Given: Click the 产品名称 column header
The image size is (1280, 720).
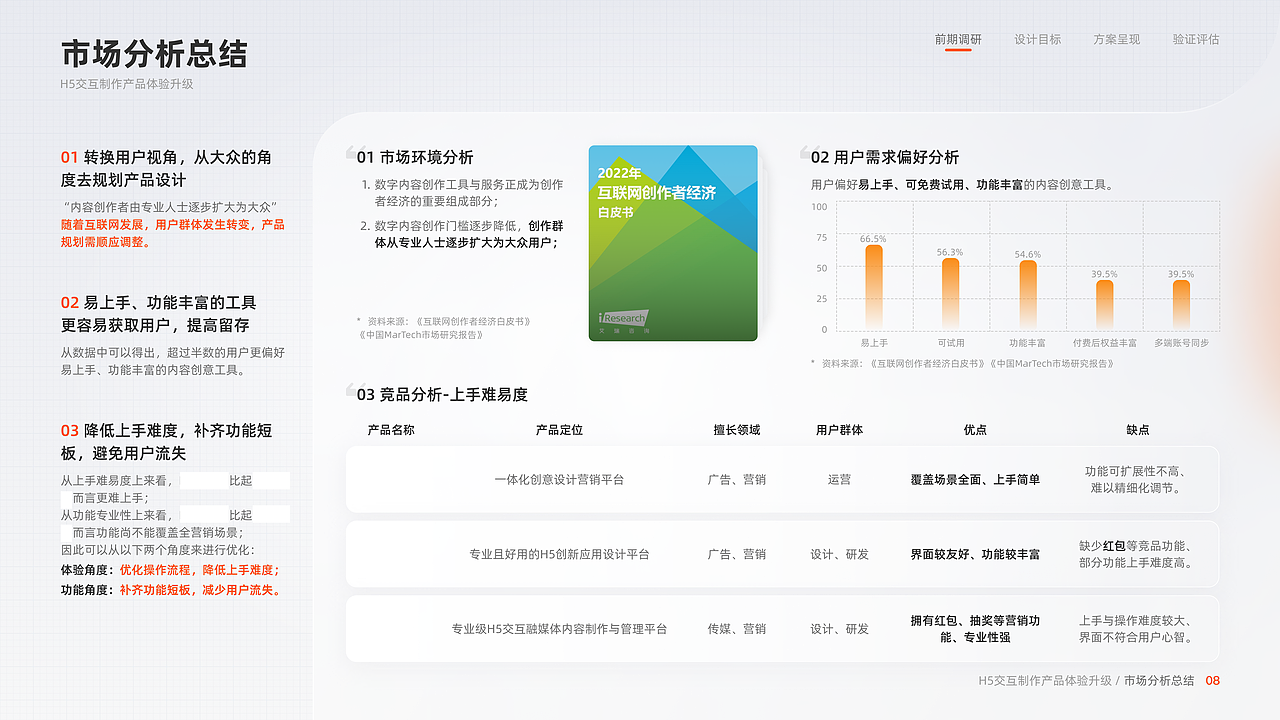Looking at the screenshot, I should pyautogui.click(x=391, y=430).
